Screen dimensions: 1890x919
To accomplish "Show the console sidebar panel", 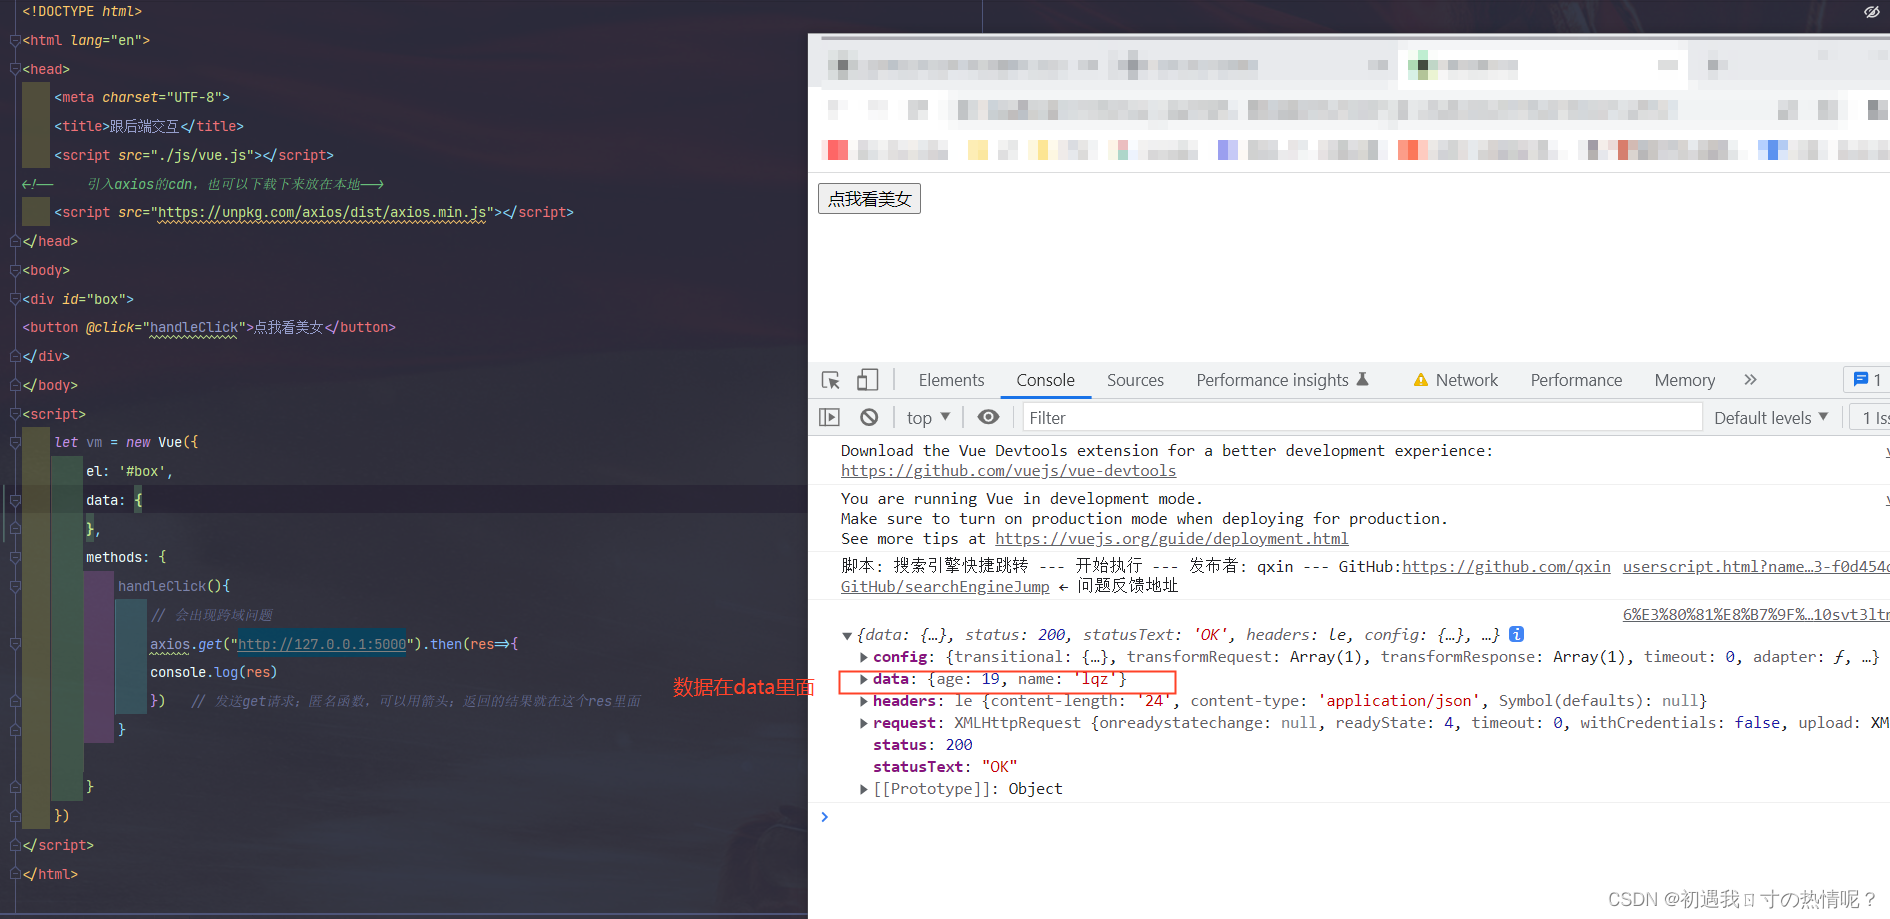I will click(829, 417).
